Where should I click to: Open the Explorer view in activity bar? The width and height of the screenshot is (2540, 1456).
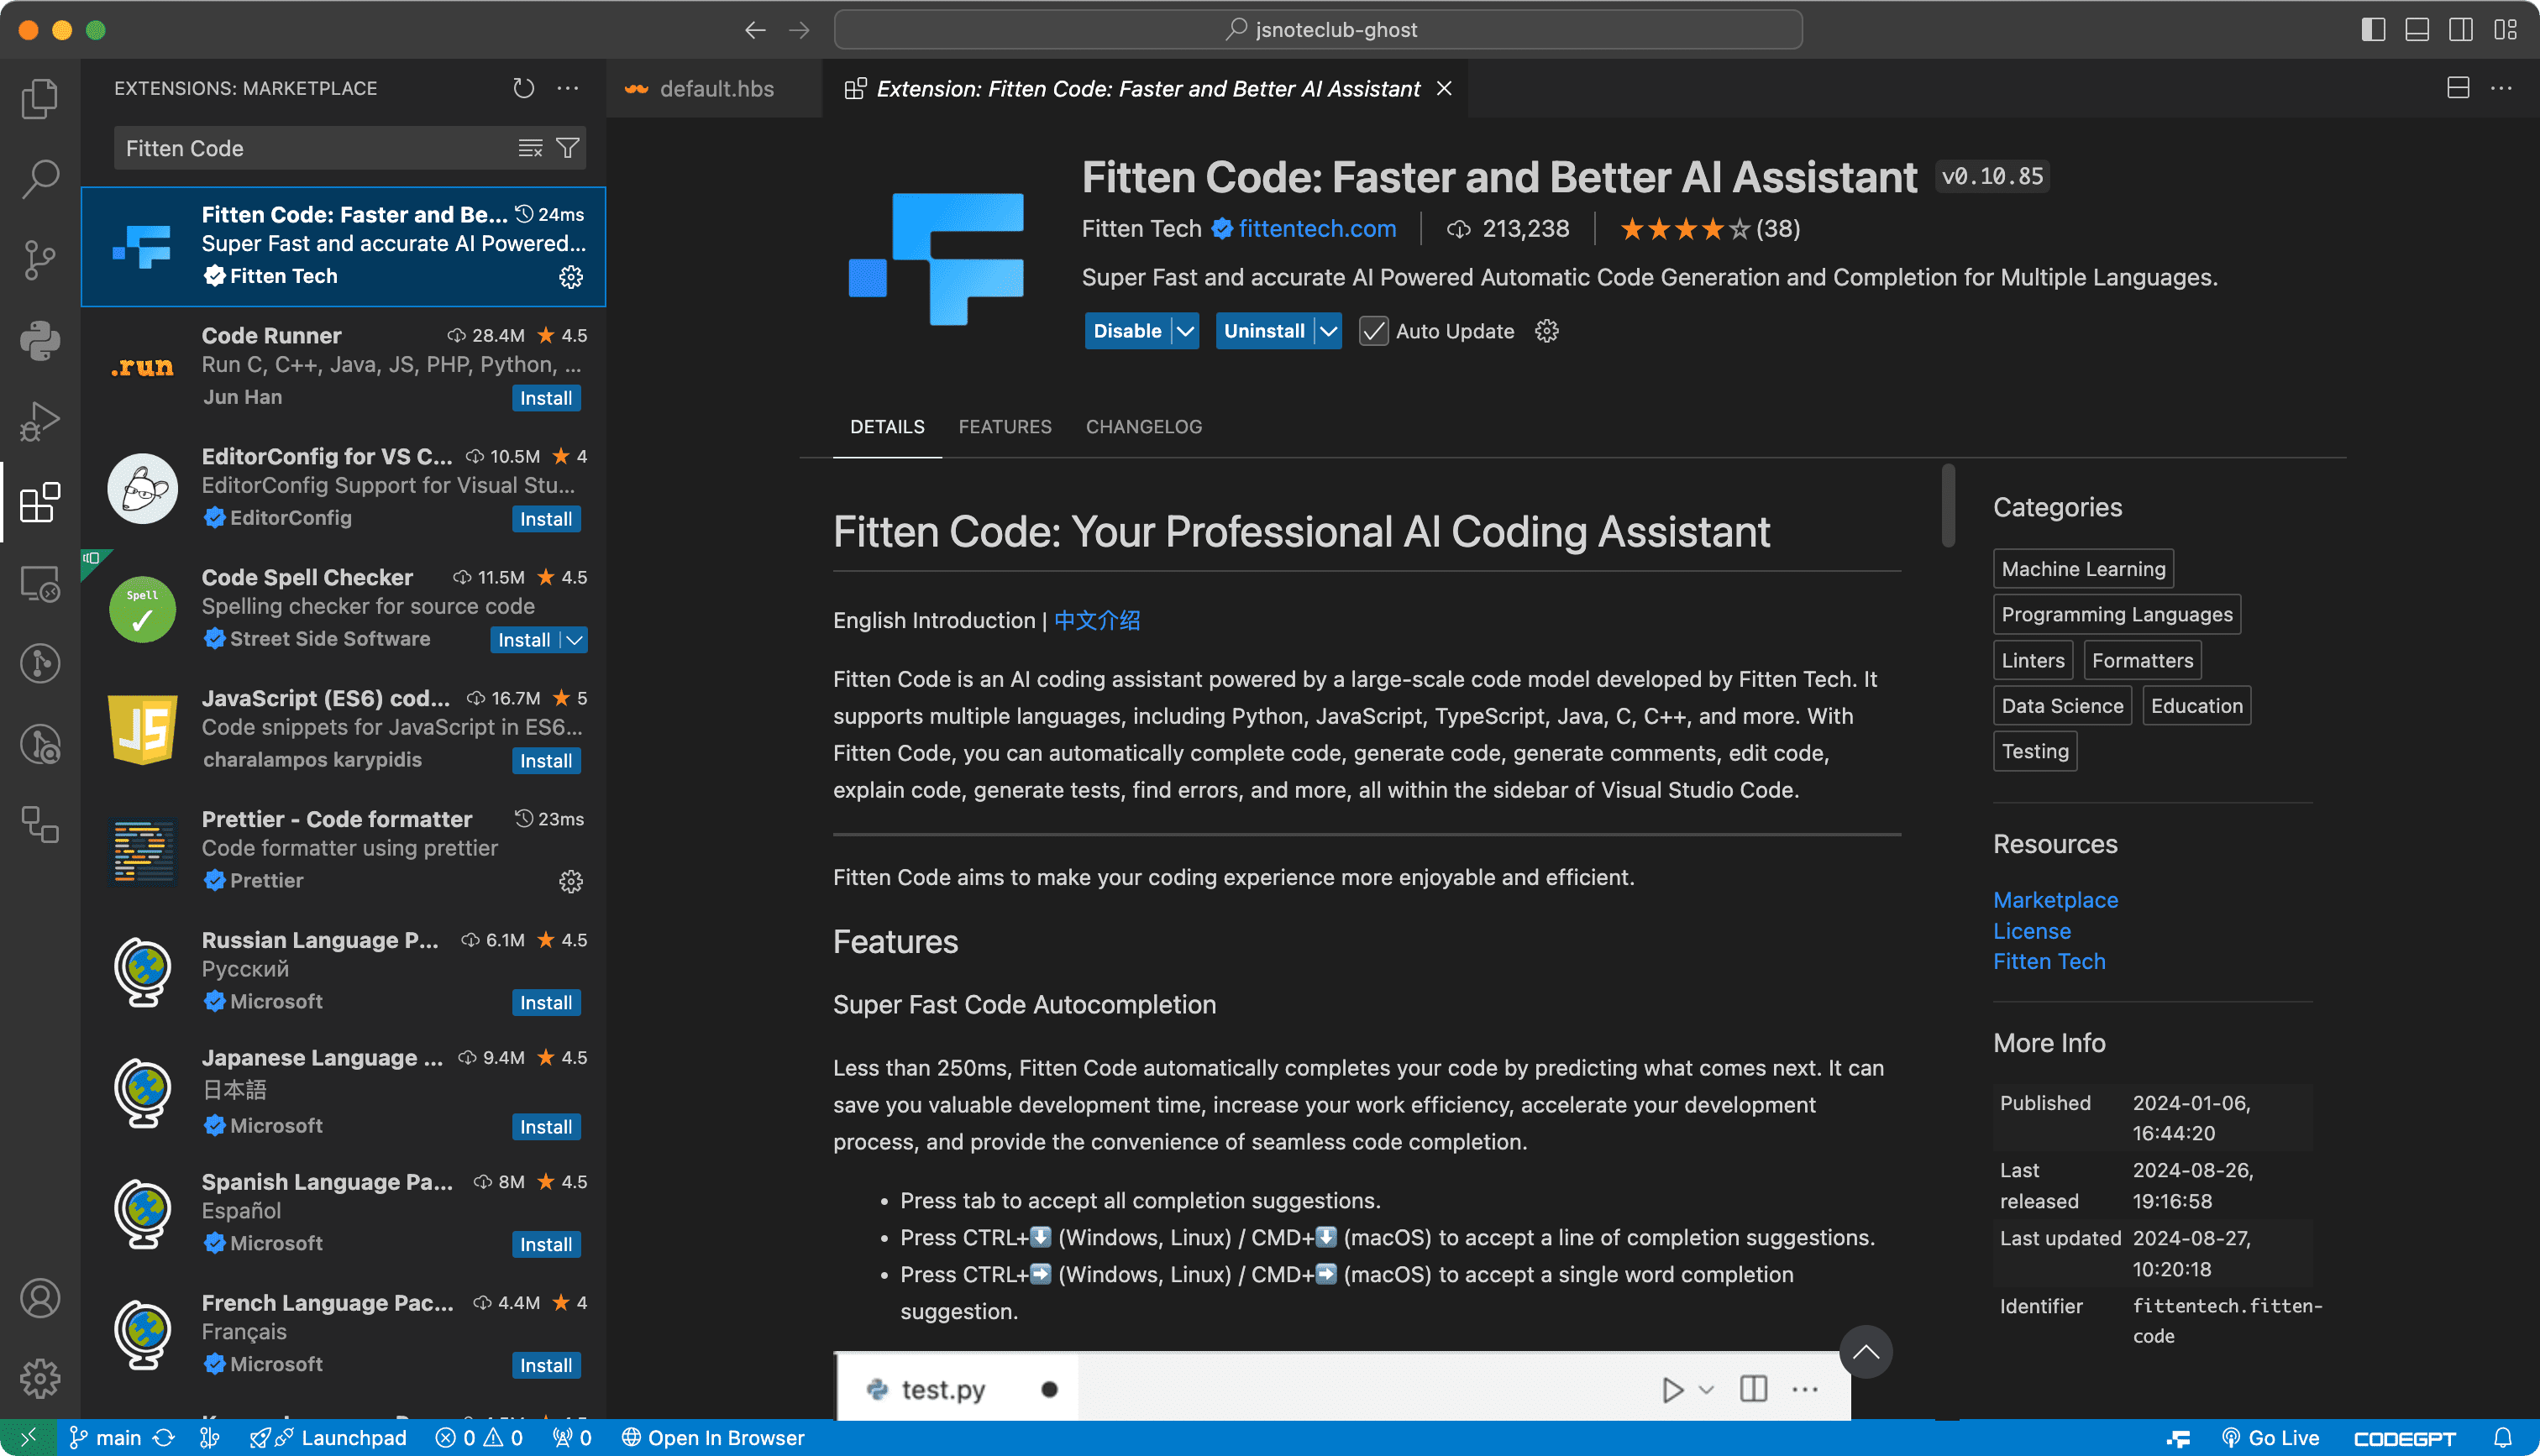click(40, 98)
